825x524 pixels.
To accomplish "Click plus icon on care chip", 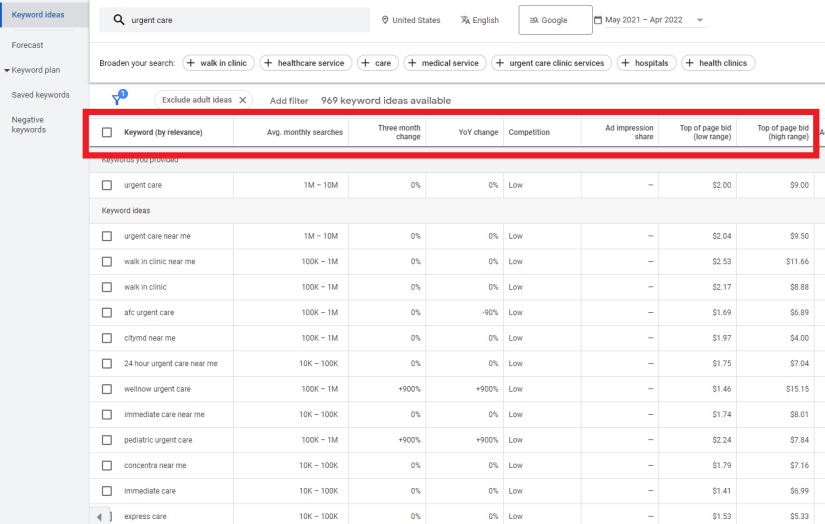I will (366, 63).
